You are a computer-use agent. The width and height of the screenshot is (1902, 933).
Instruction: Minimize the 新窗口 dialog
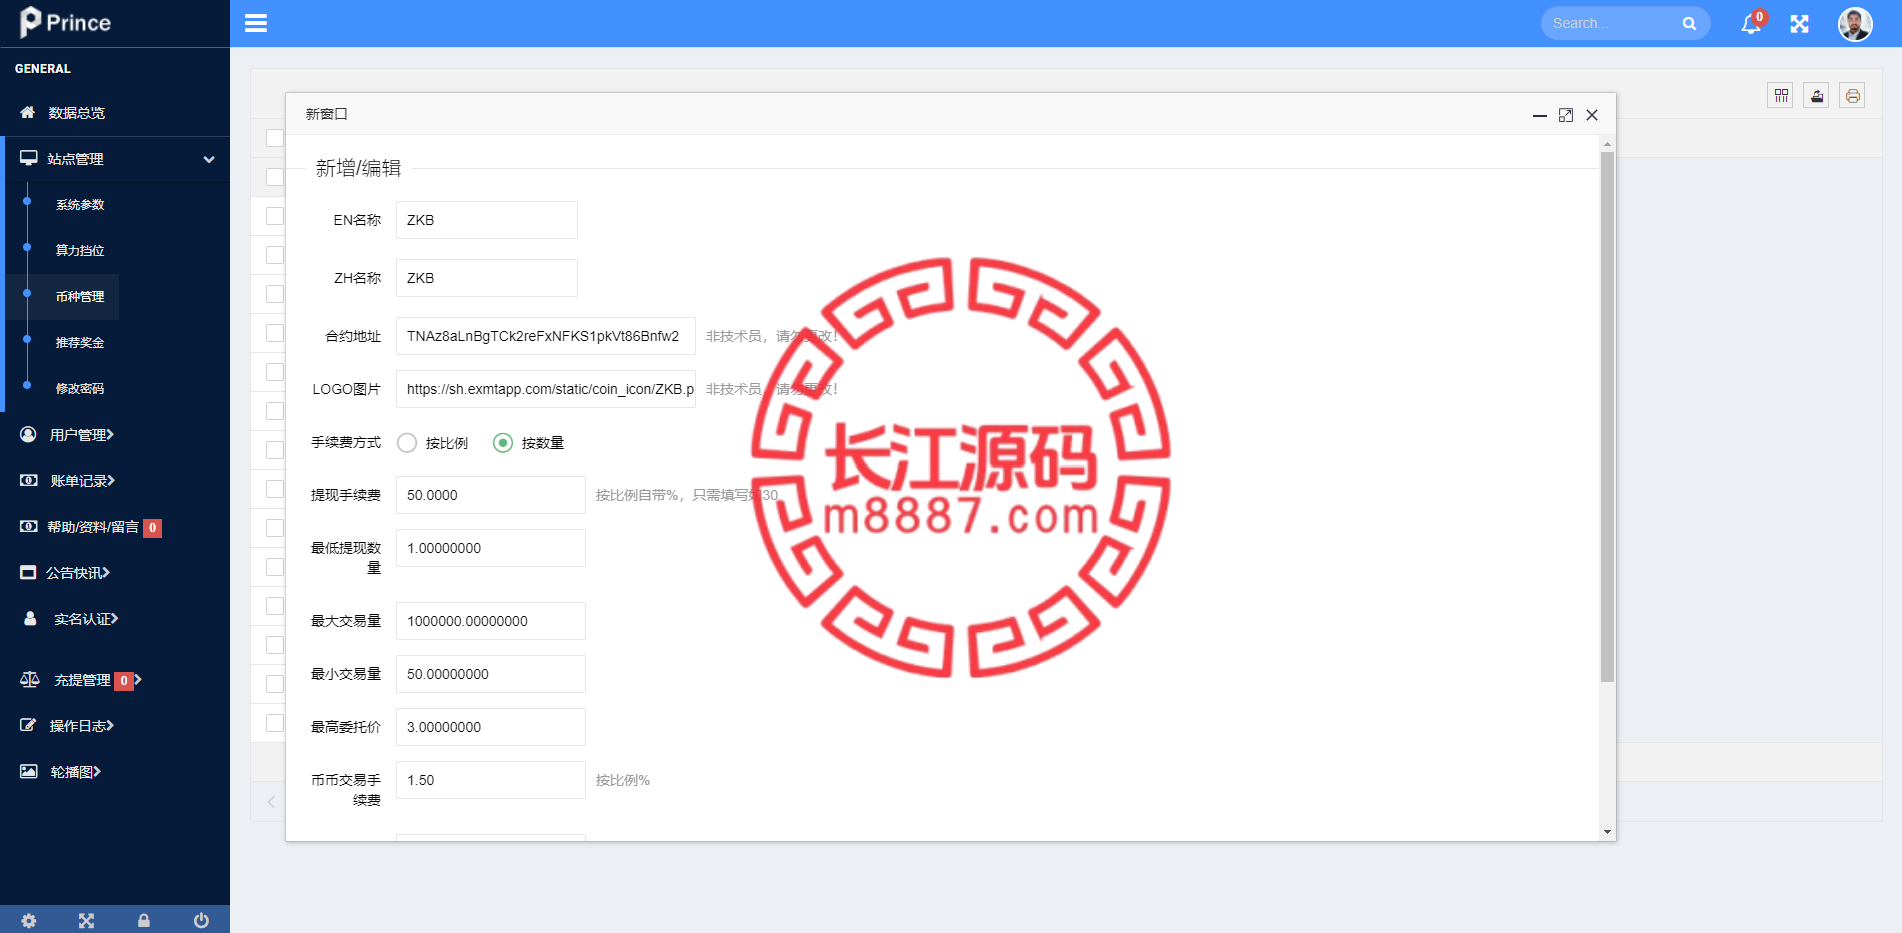(1540, 115)
